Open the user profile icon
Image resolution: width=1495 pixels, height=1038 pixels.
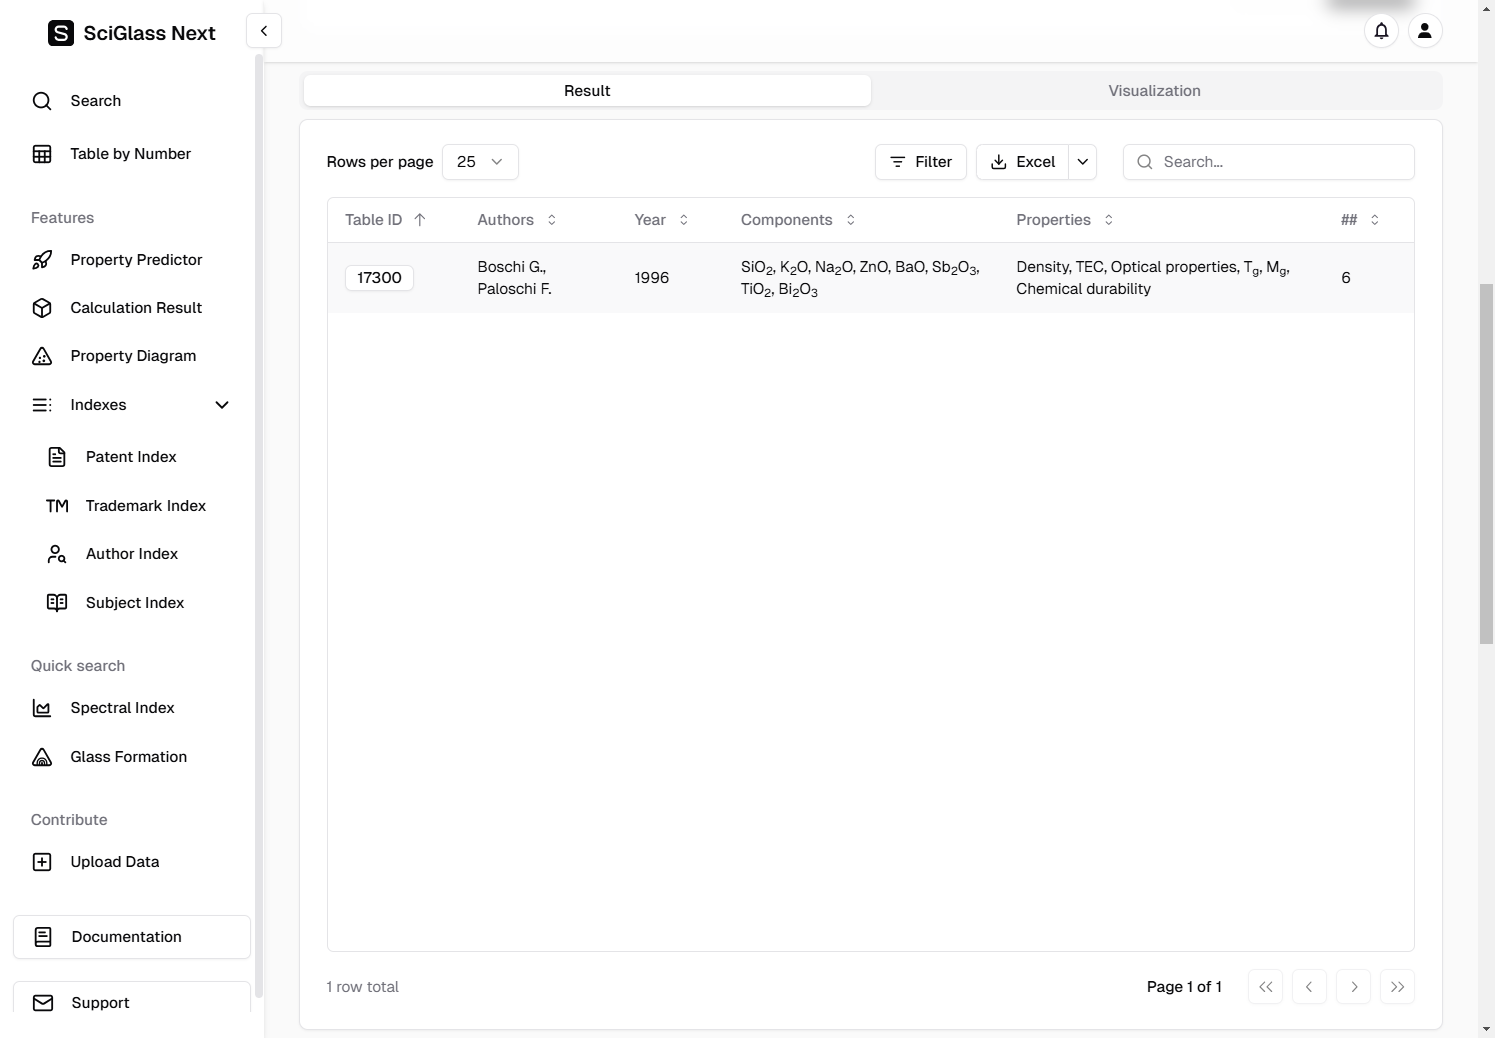click(x=1425, y=31)
